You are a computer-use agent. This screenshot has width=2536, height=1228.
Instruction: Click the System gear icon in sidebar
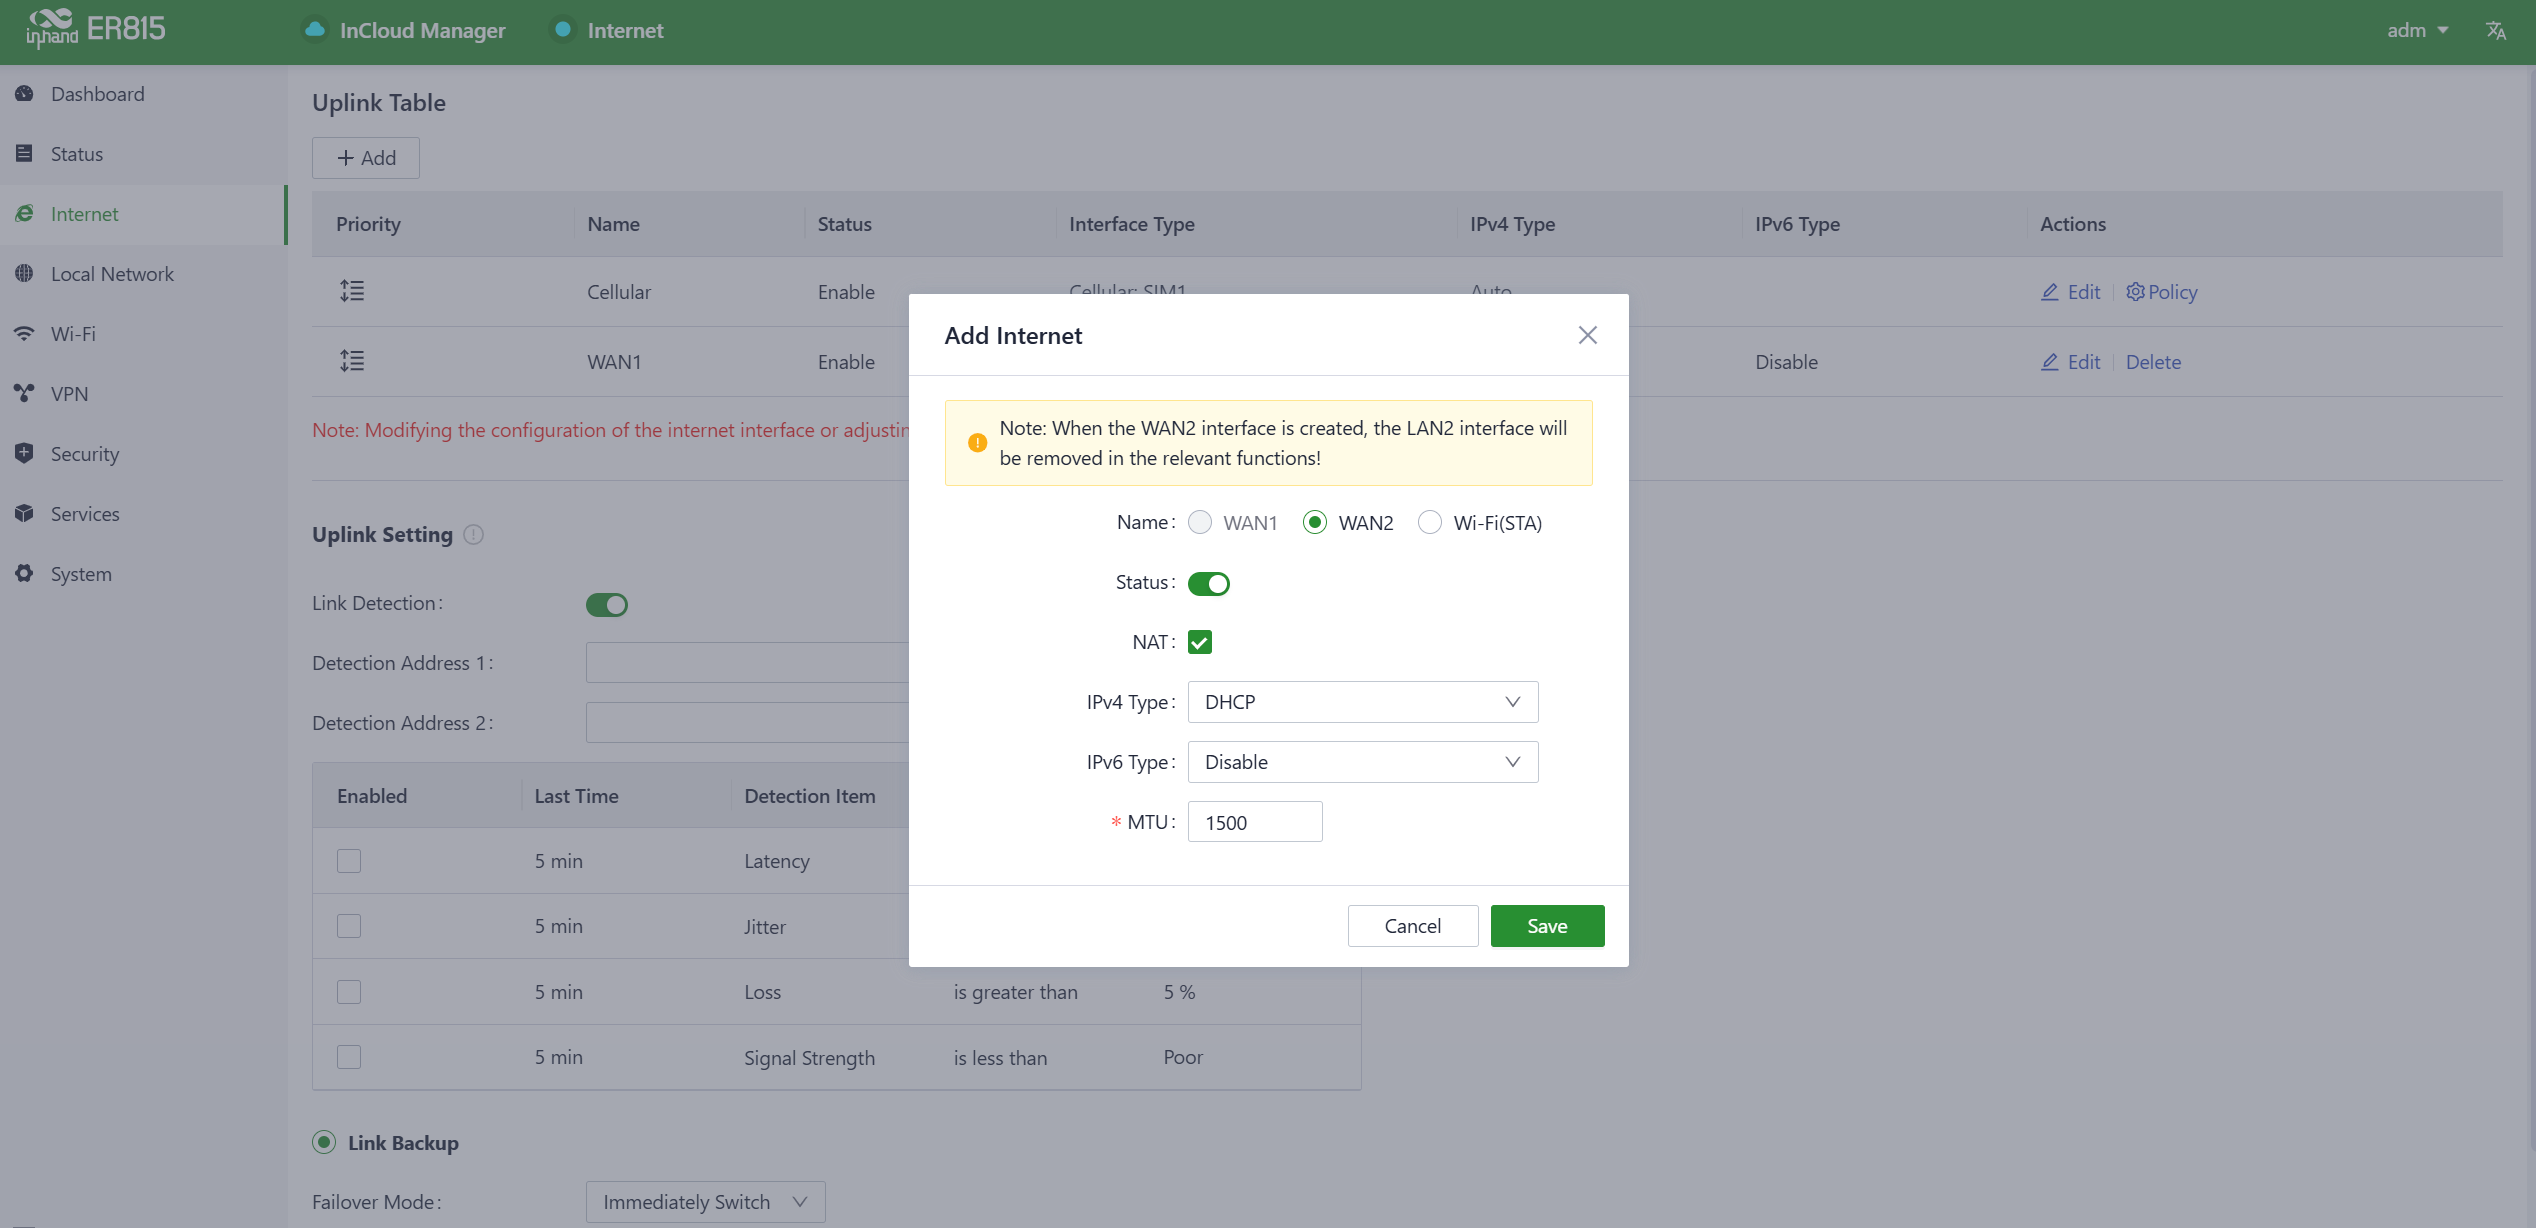coord(25,574)
